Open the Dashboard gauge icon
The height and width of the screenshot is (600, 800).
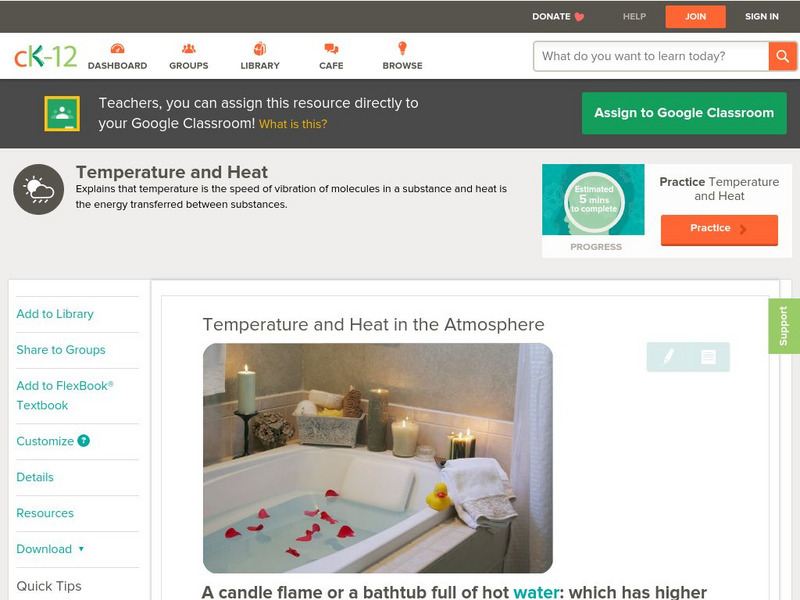coord(117,49)
